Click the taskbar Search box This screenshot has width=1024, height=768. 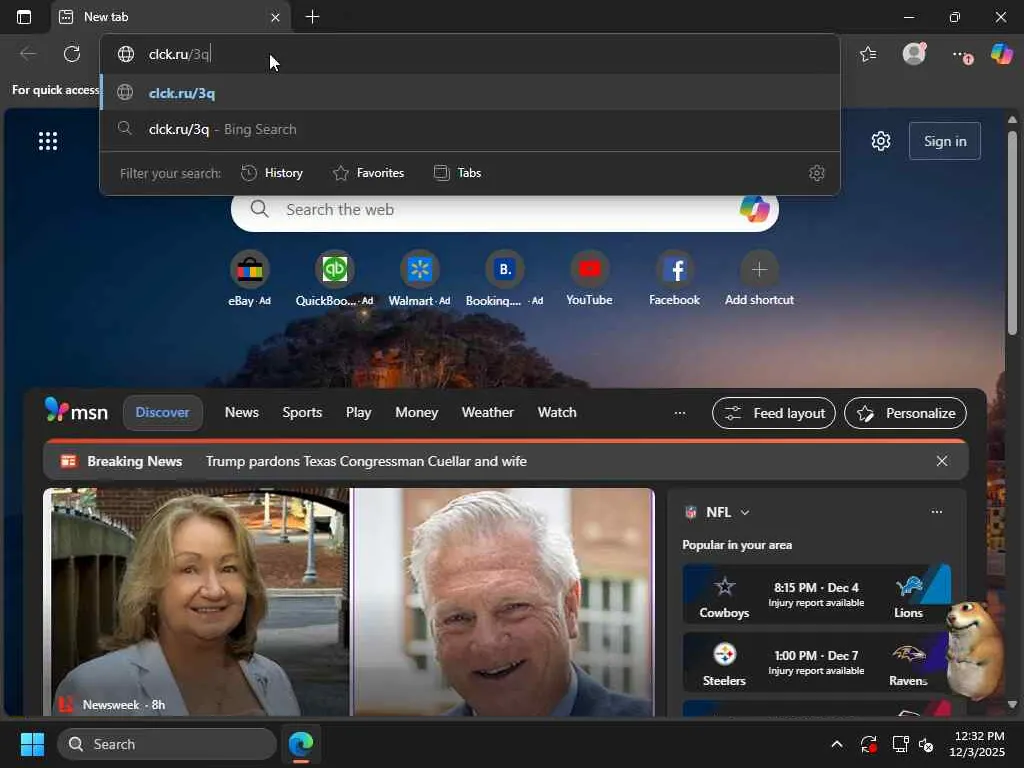click(x=167, y=744)
